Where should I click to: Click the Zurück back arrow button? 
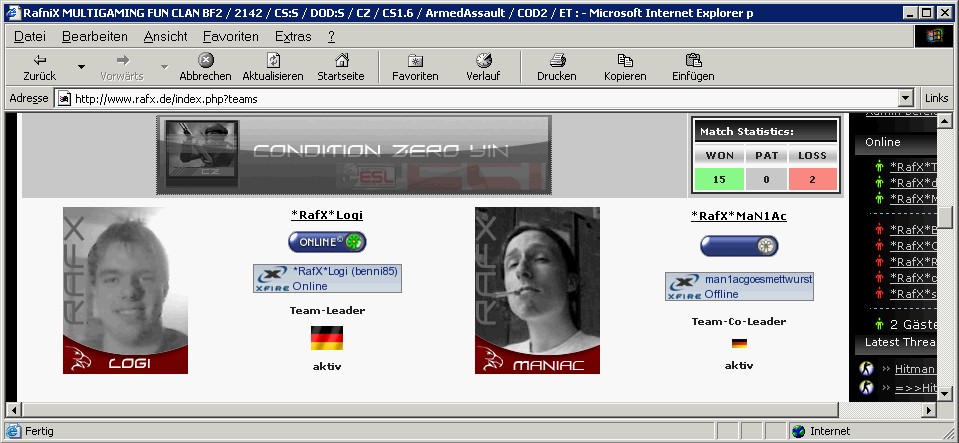coord(40,67)
